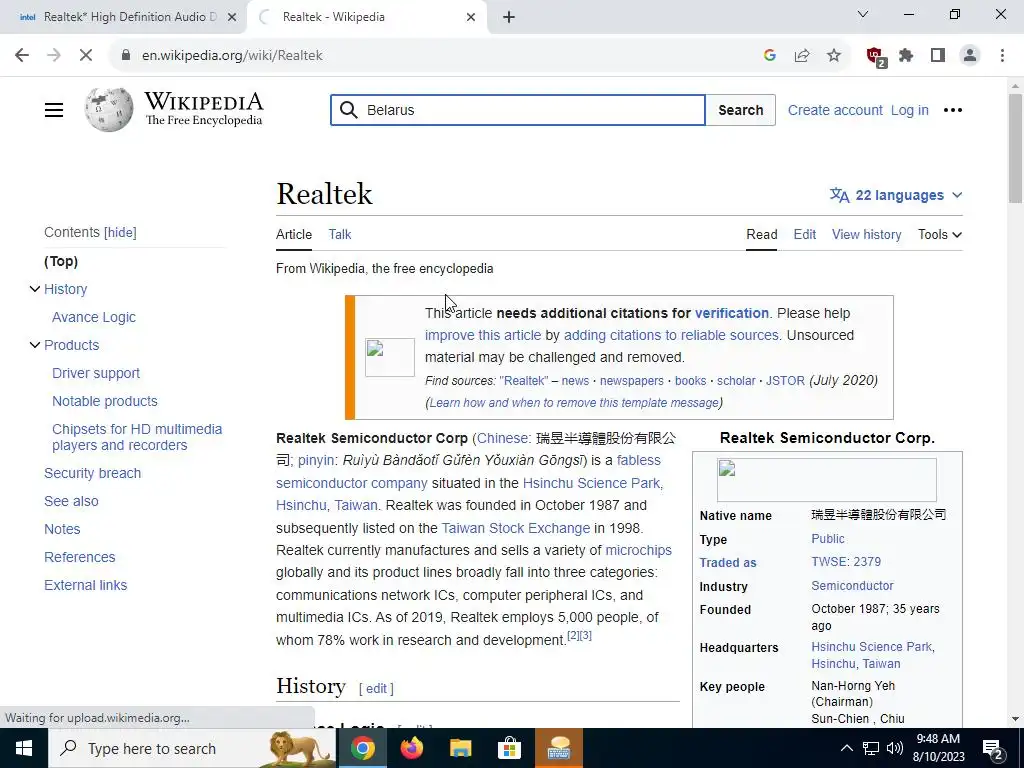This screenshot has width=1024, height=768.
Task: Go to Security breach section
Action: tap(92, 473)
